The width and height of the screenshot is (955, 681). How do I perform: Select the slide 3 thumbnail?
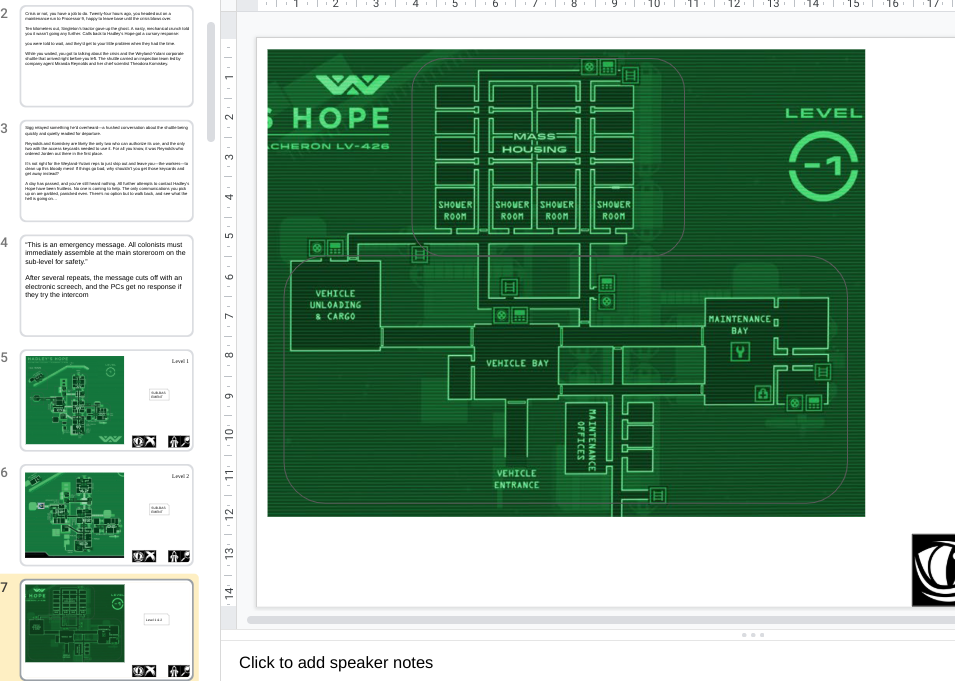[107, 171]
